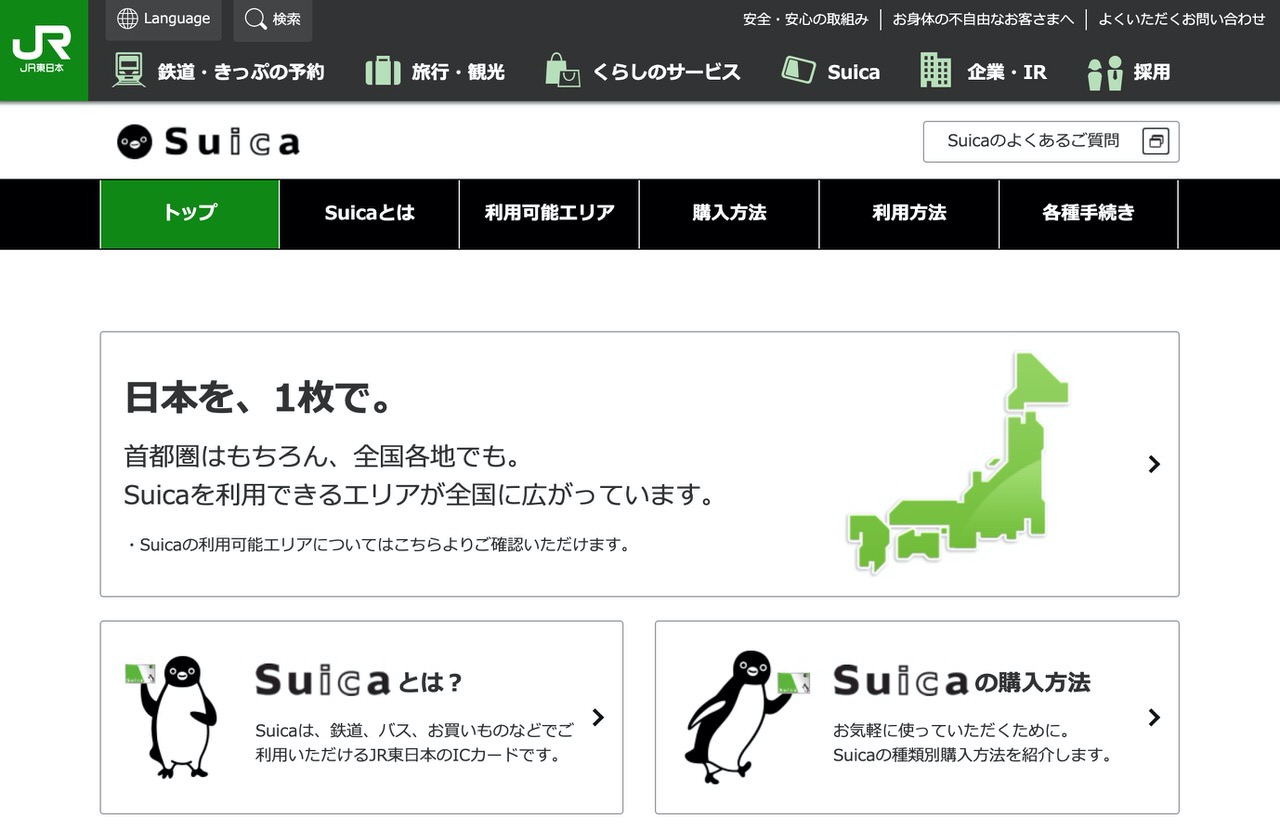This screenshot has width=1280, height=830.
Task: Click text 首都圏はもちろん、全国各地でも。
Action: tap(322, 457)
